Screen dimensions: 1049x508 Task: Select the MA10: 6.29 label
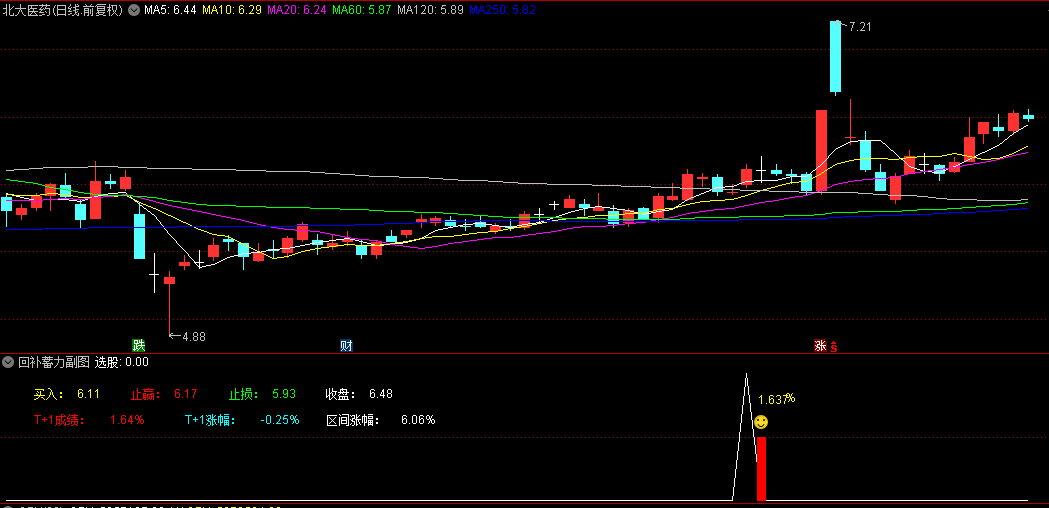point(231,10)
